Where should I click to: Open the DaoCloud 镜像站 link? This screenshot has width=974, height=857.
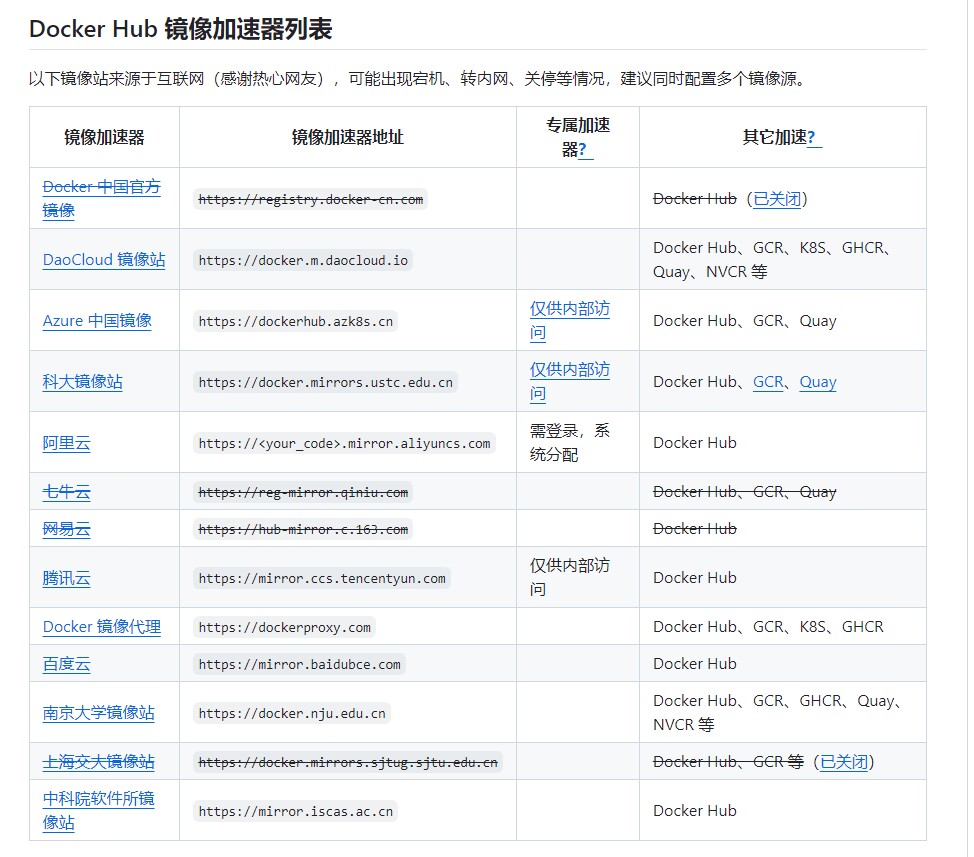[104, 260]
